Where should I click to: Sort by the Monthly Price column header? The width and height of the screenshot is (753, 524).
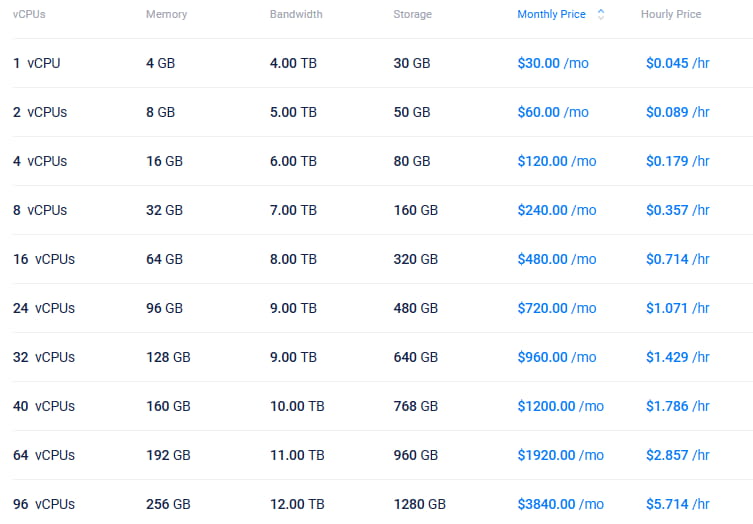[x=551, y=15]
